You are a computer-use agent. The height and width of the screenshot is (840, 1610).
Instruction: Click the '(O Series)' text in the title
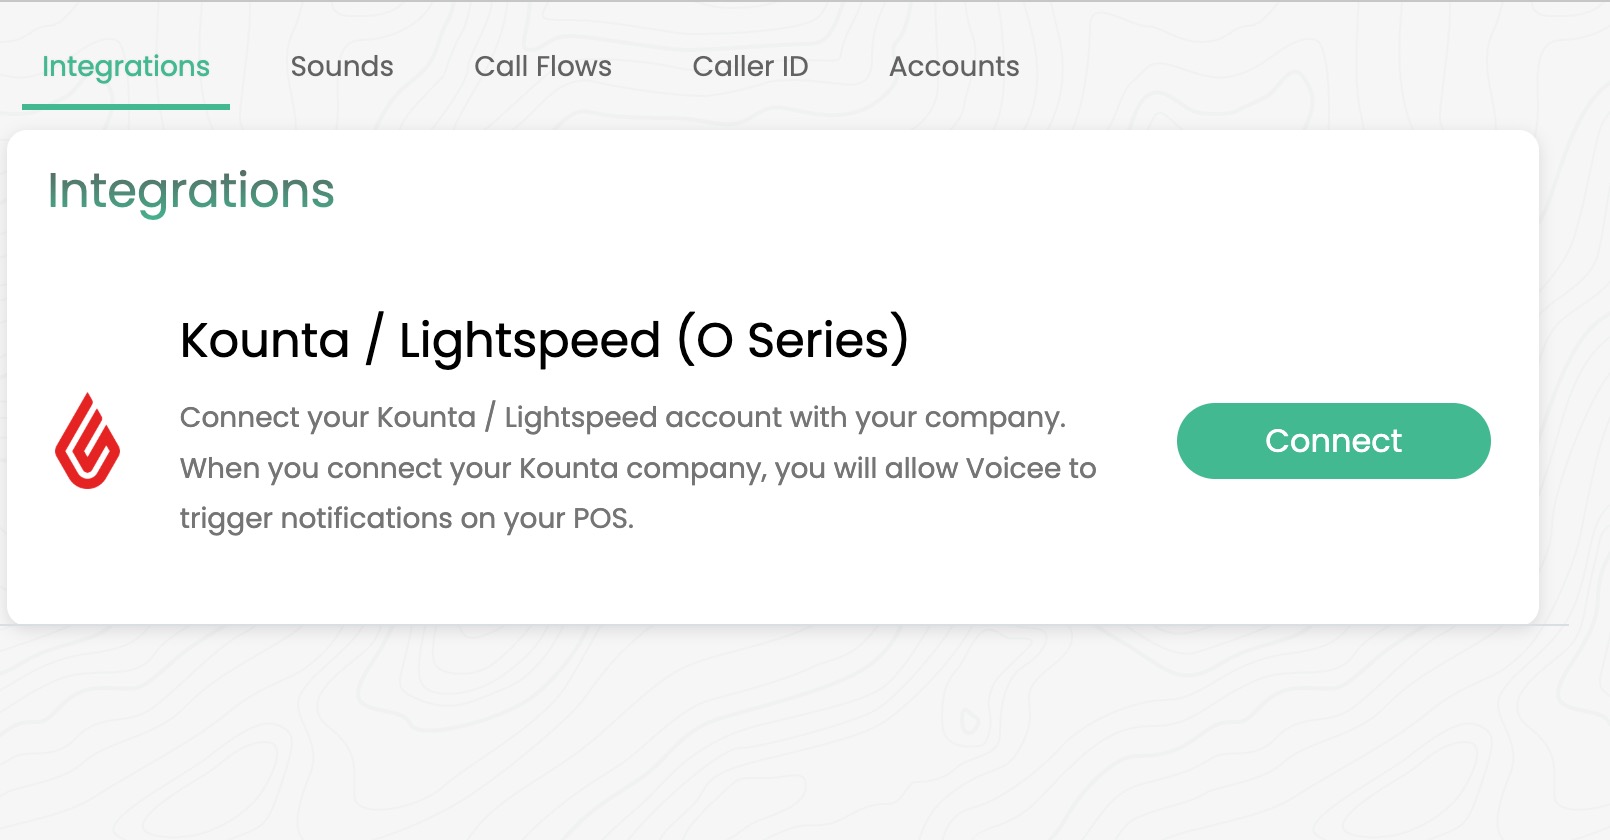click(x=793, y=340)
